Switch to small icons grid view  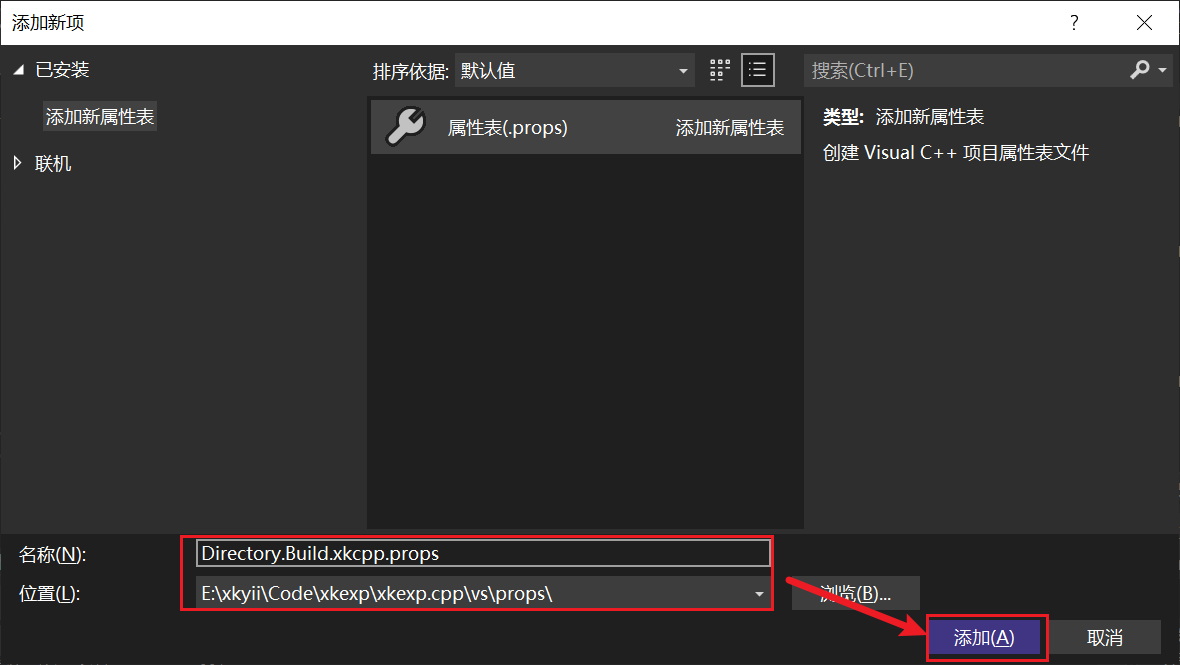click(720, 71)
